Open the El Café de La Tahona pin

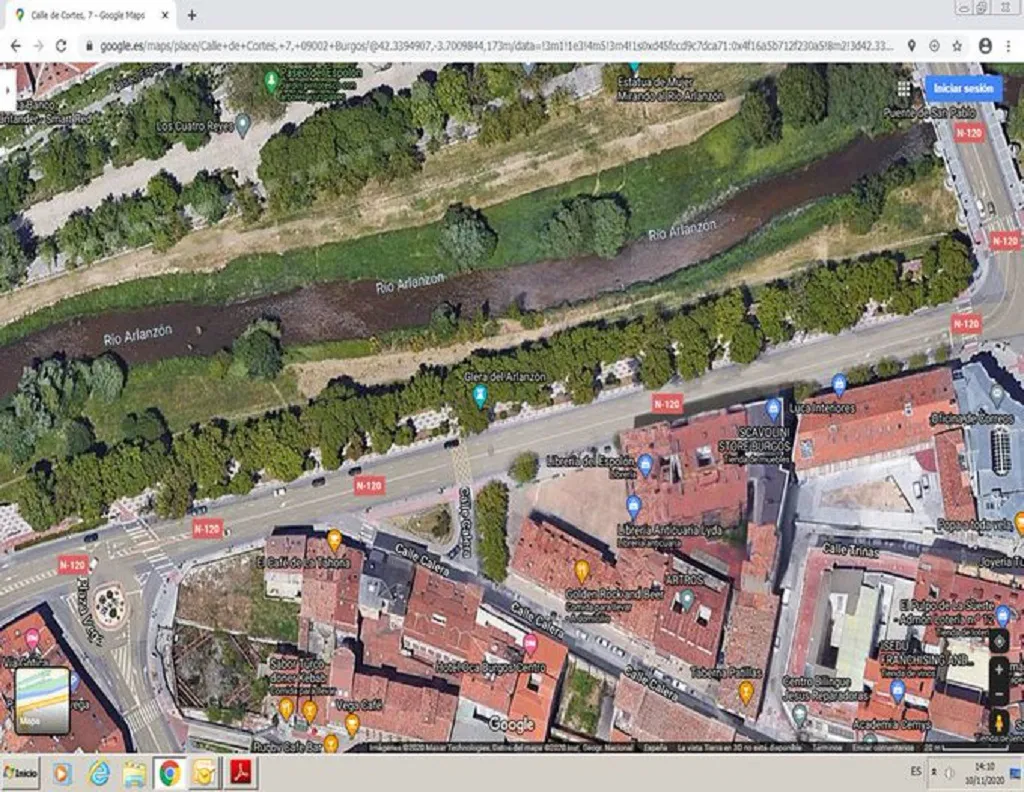(x=334, y=541)
